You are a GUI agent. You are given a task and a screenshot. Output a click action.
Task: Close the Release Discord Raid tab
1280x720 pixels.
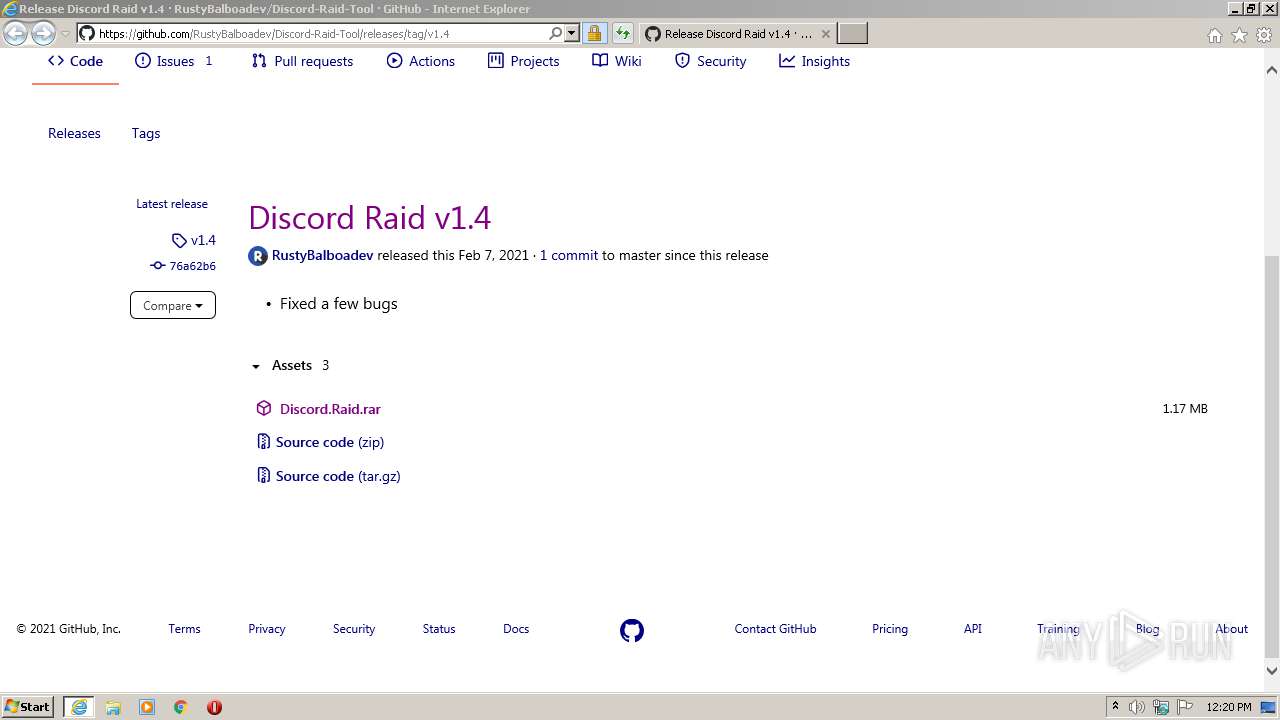(826, 34)
